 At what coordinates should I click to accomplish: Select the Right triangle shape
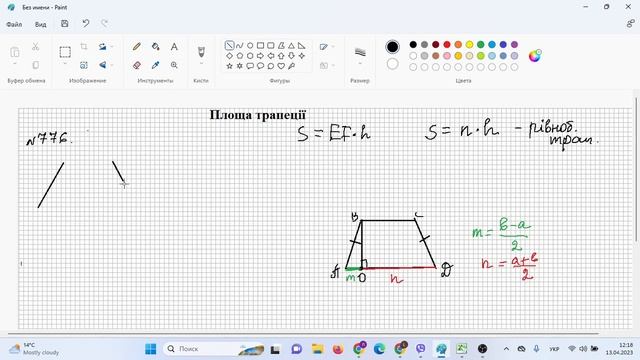pos(302,45)
